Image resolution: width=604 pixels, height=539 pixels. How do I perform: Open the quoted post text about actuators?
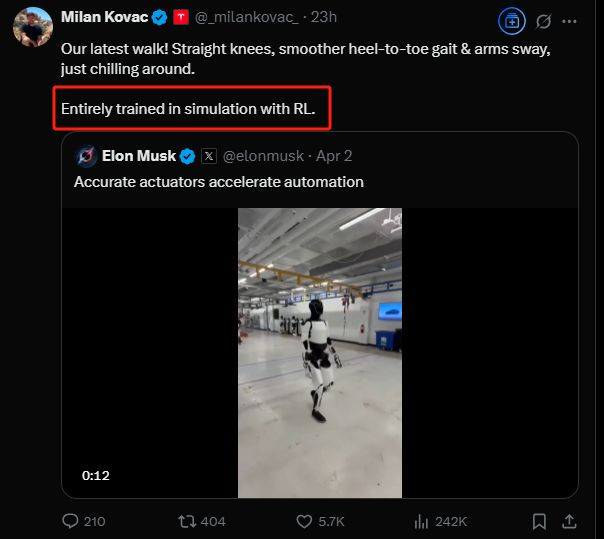point(218,182)
